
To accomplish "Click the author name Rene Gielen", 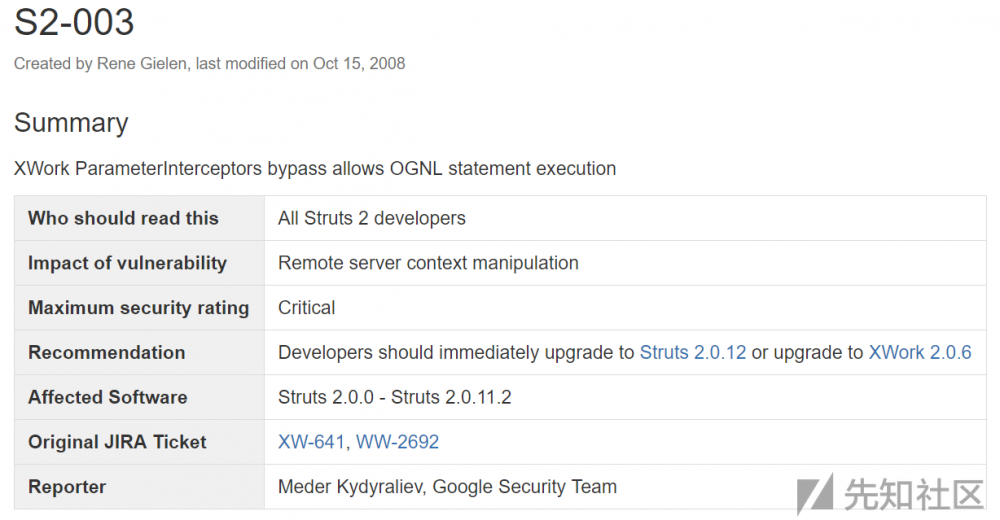I will click(143, 63).
